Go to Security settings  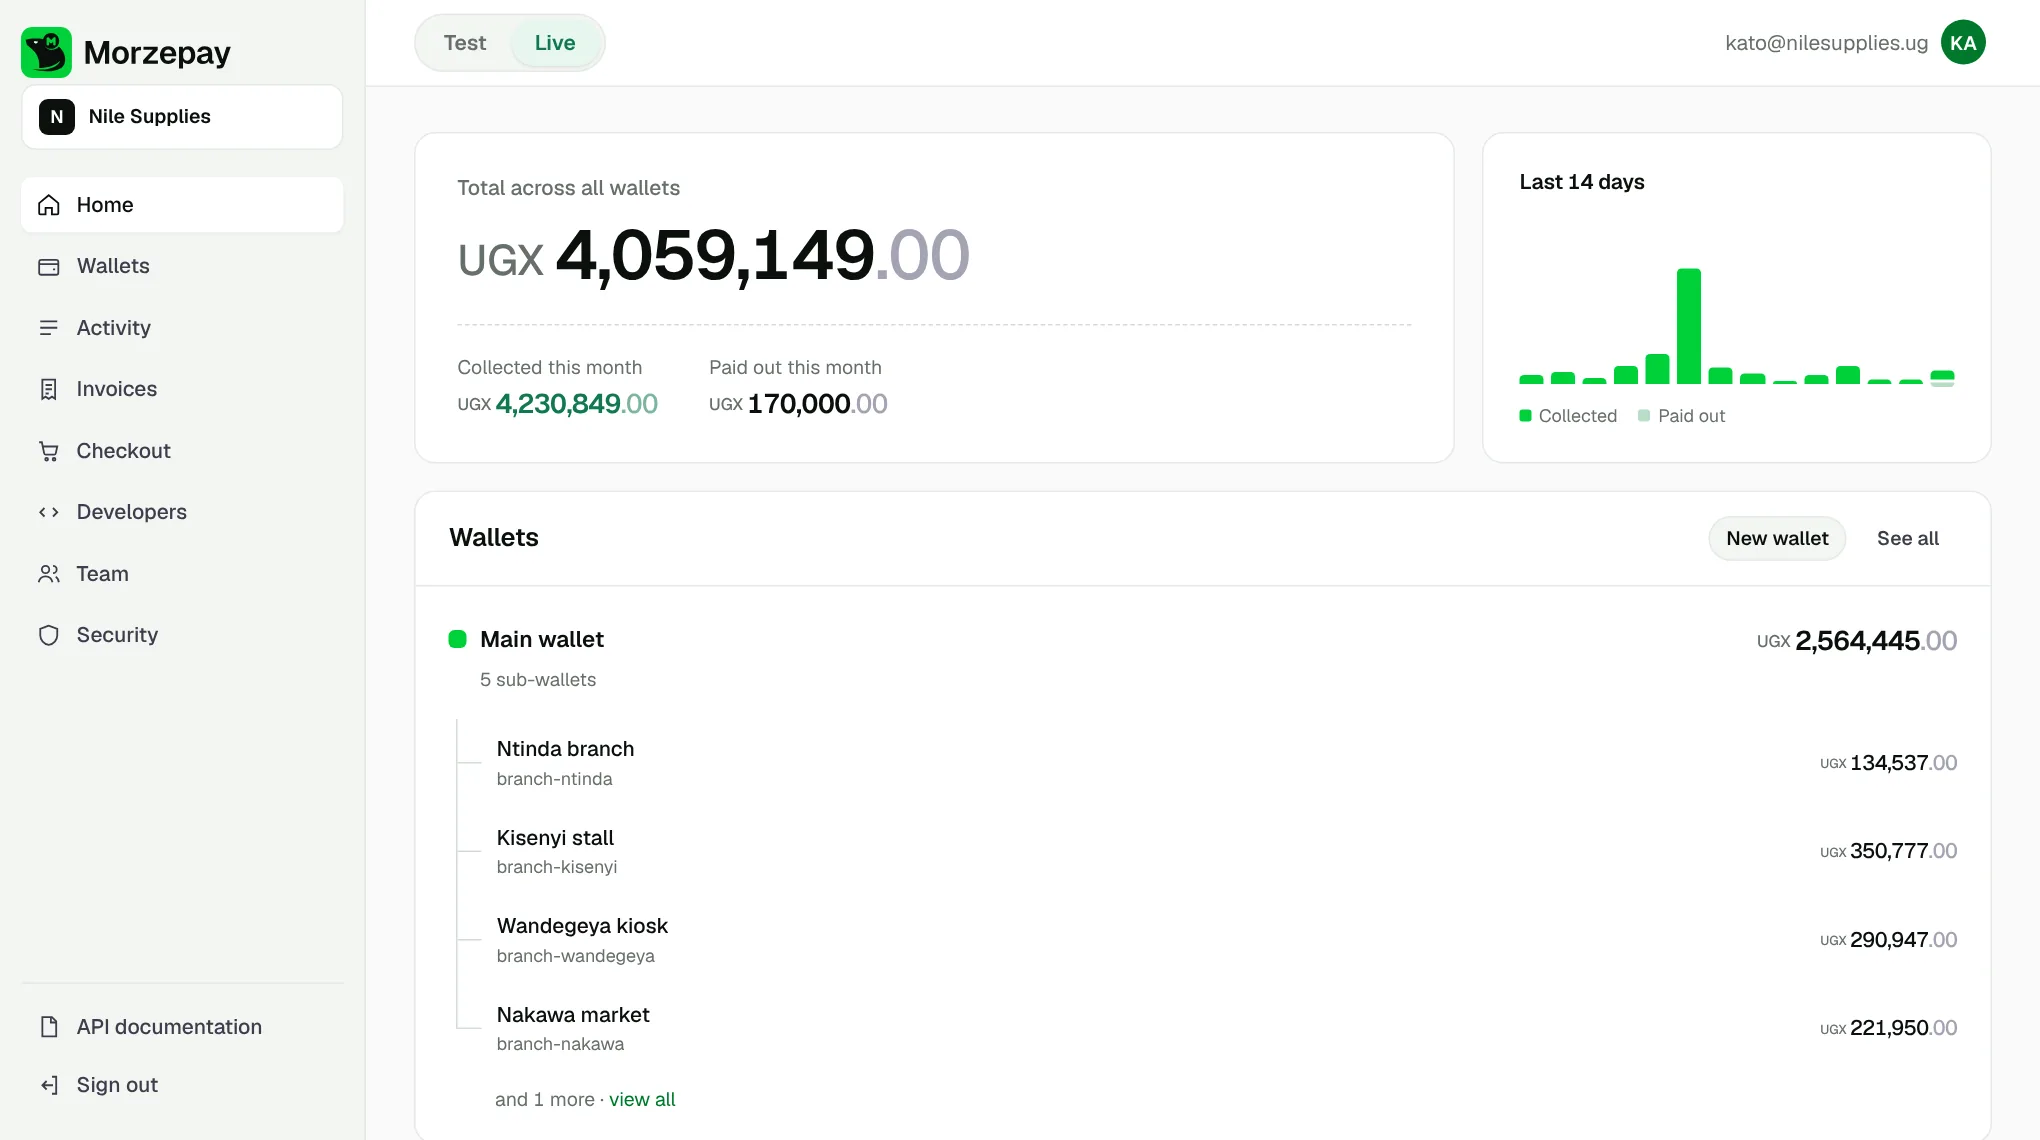[x=182, y=635]
